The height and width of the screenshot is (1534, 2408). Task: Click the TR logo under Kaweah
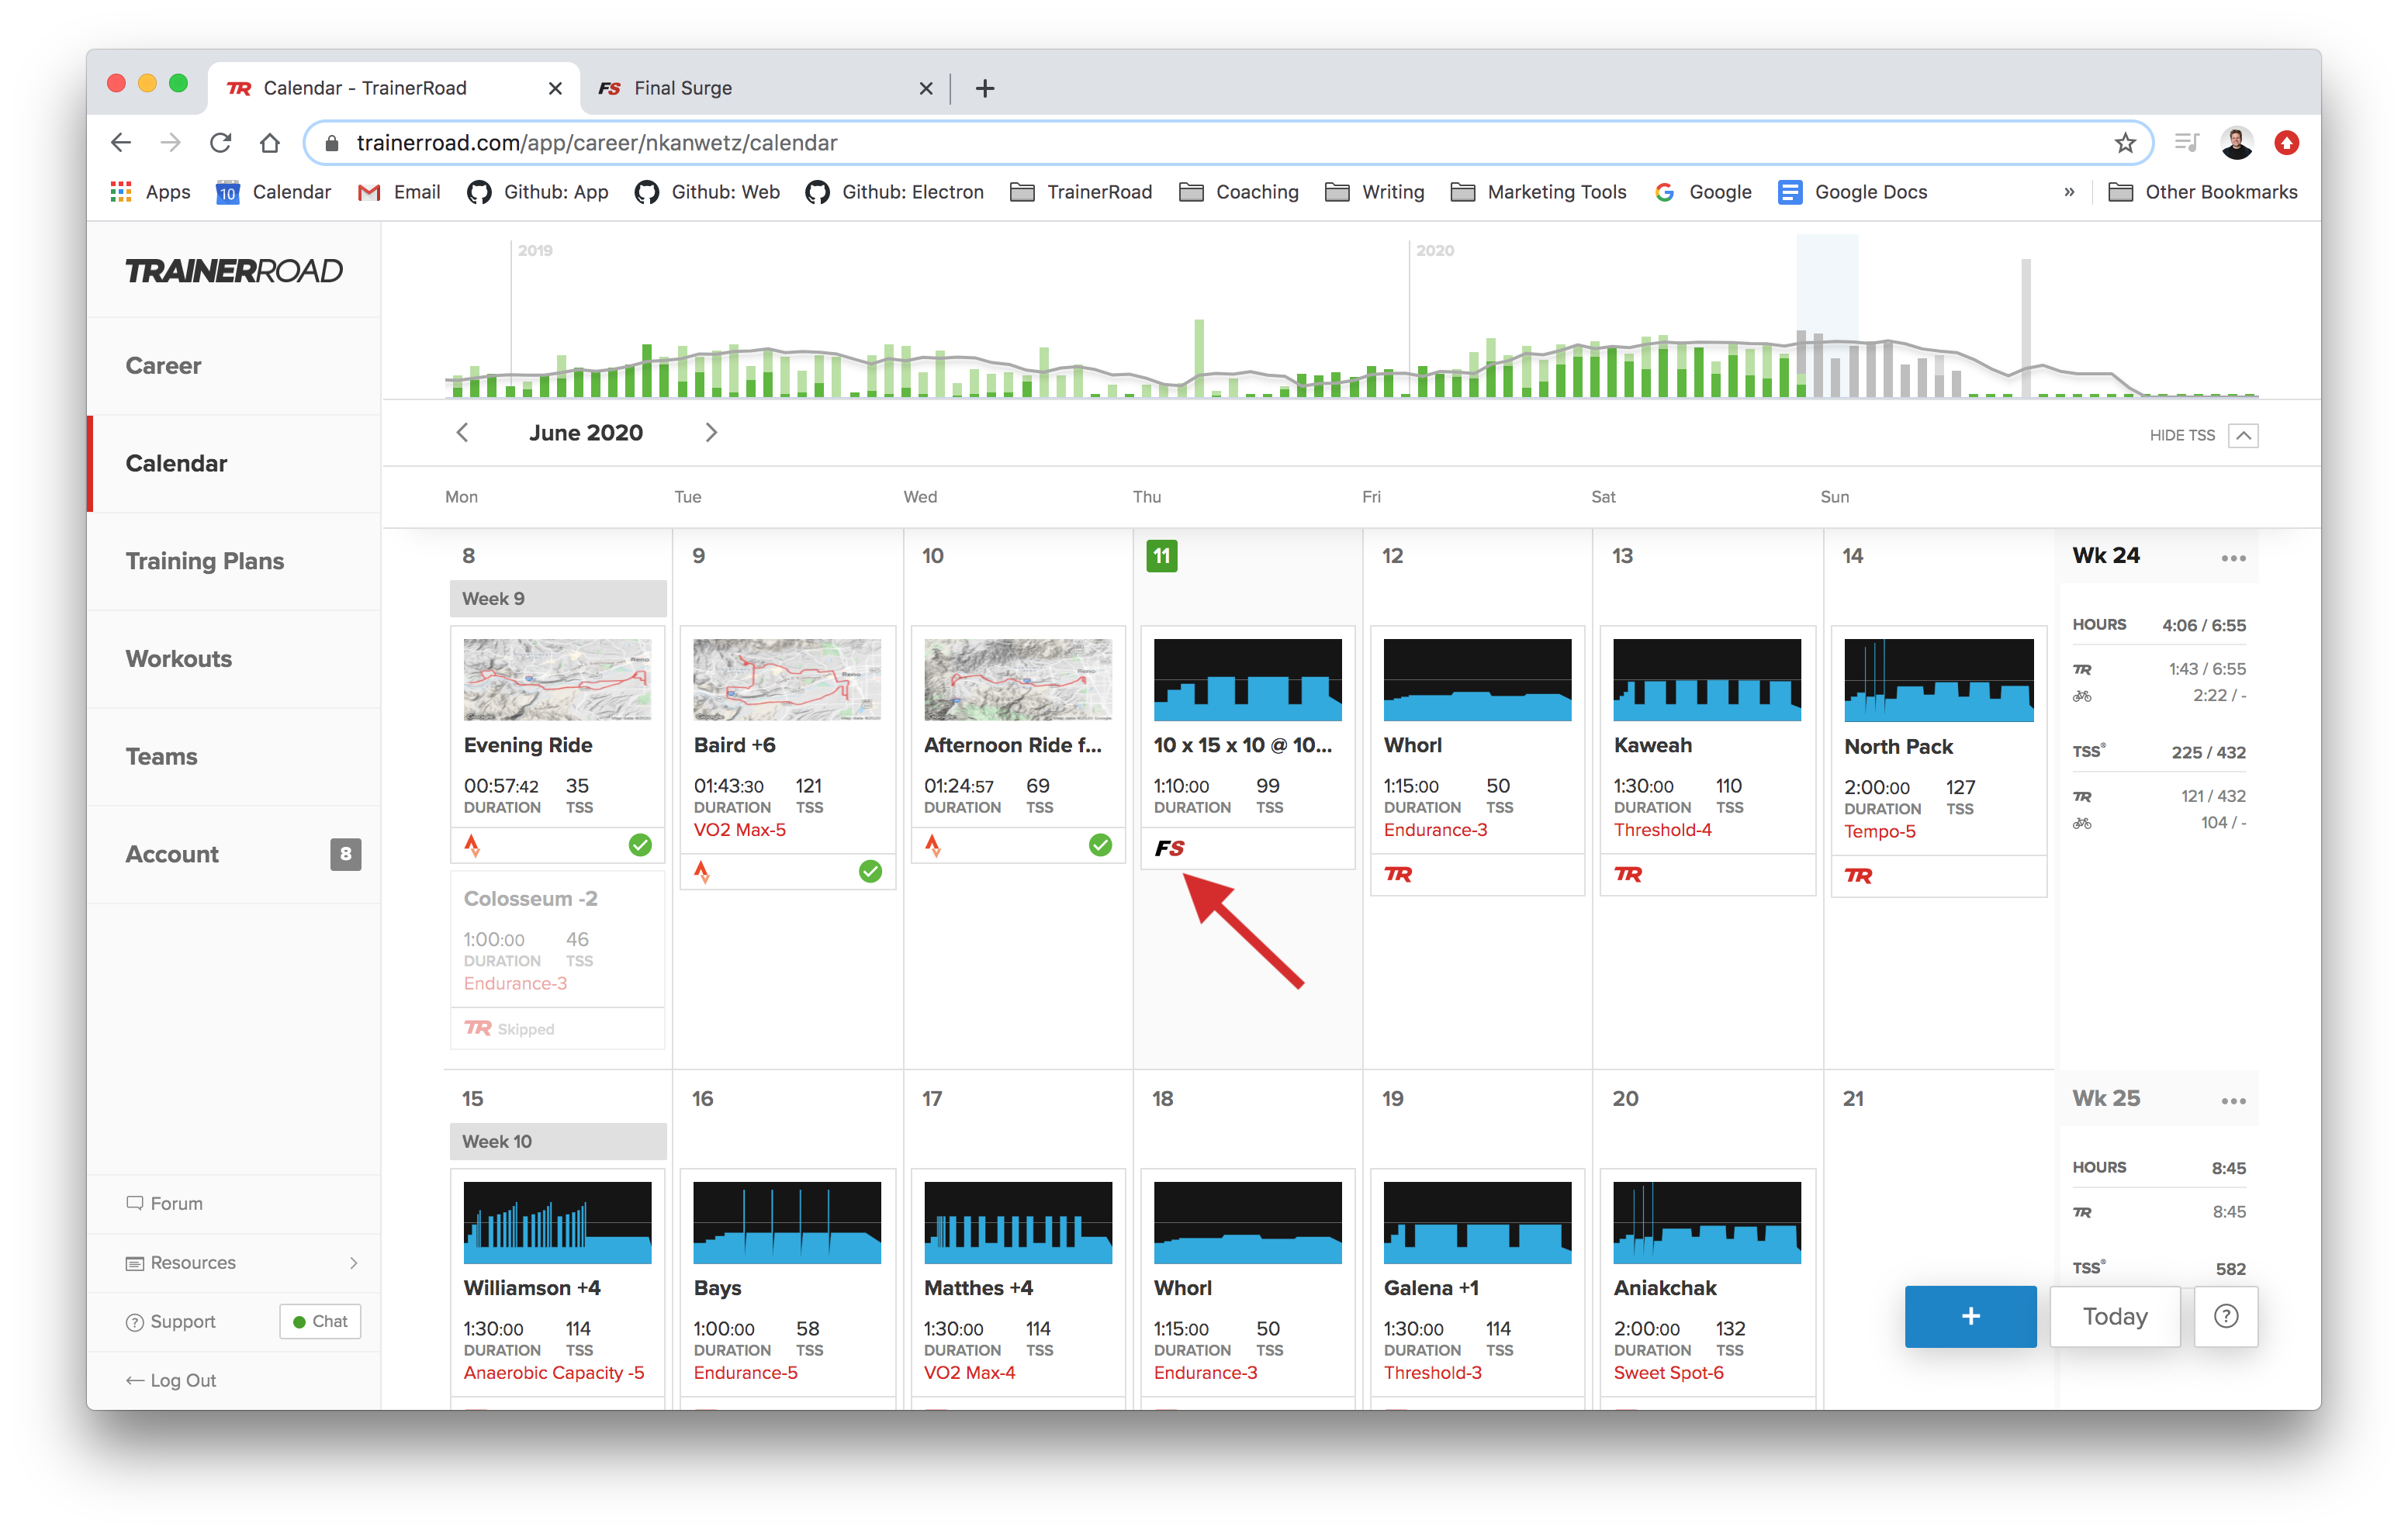[1629, 874]
